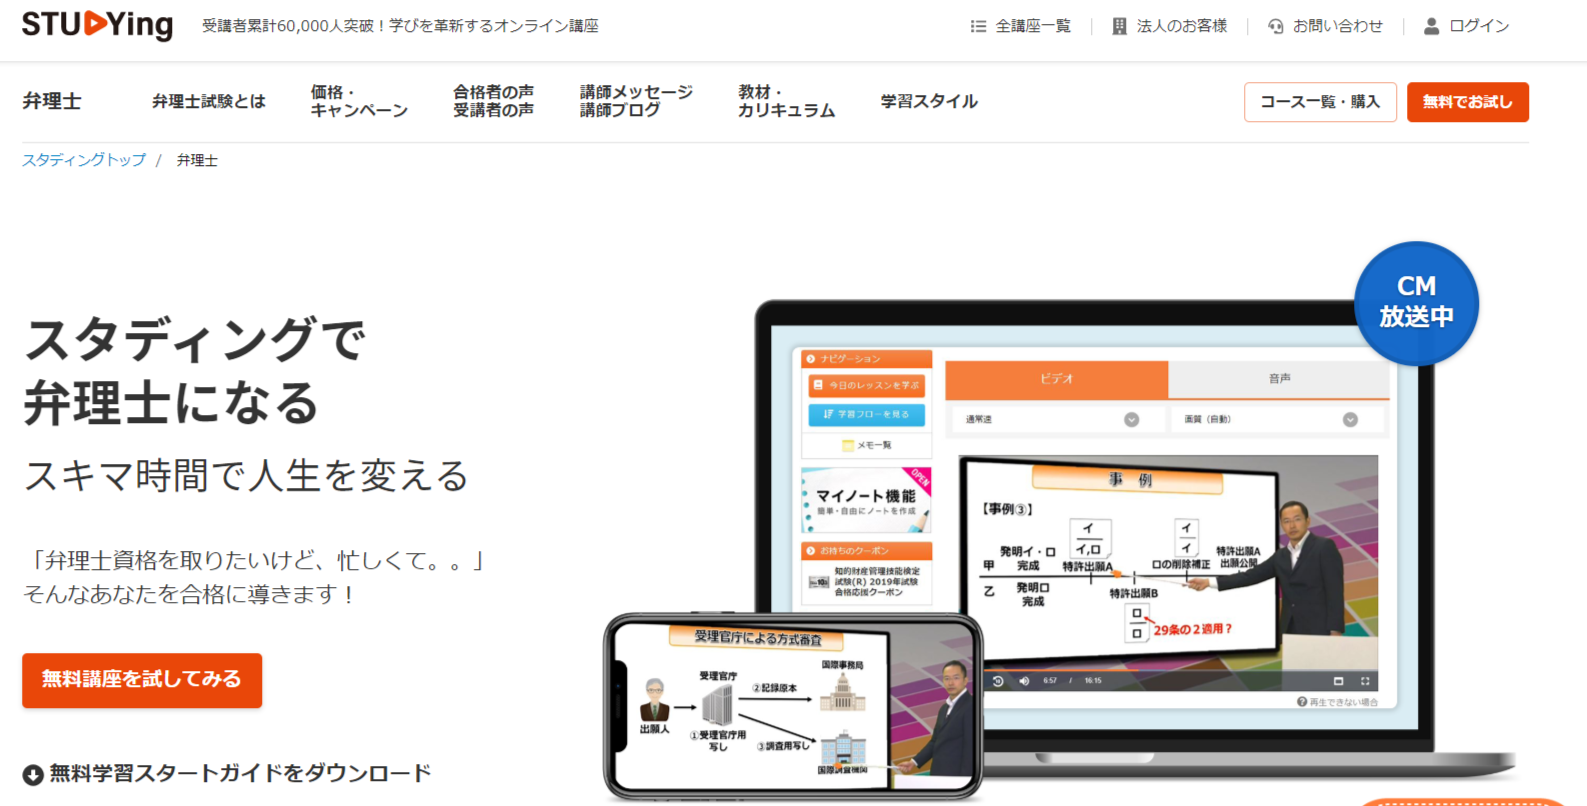Click rewind icon in video player
1587x806 pixels.
997,681
